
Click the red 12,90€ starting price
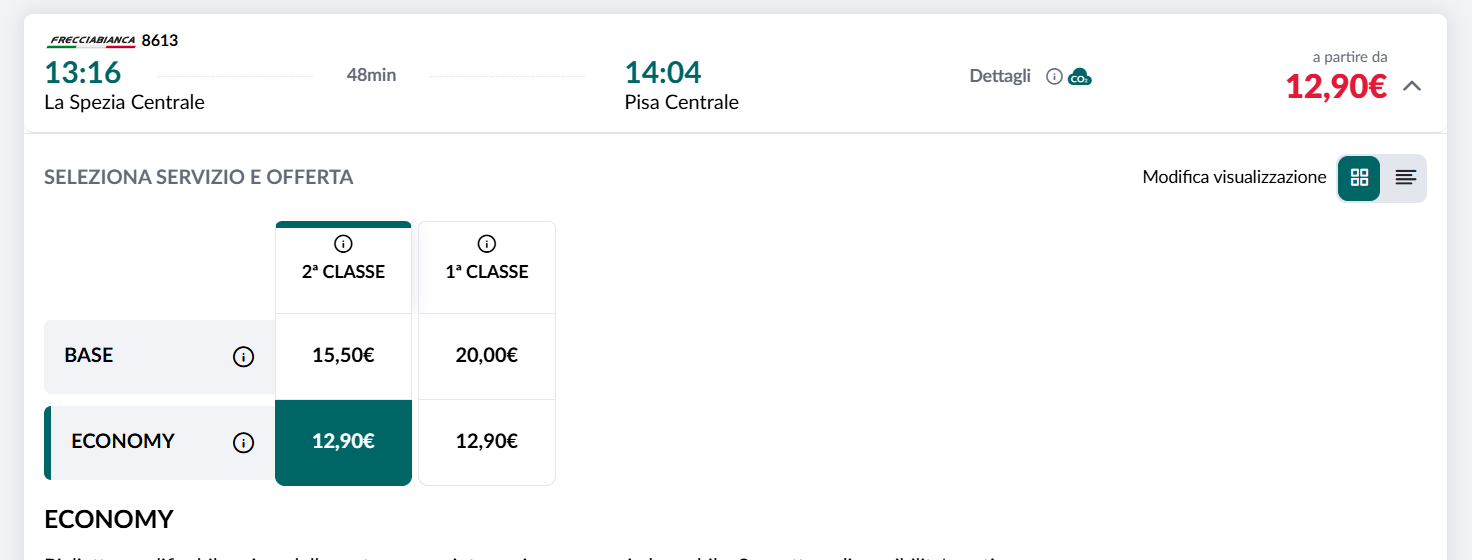1336,87
